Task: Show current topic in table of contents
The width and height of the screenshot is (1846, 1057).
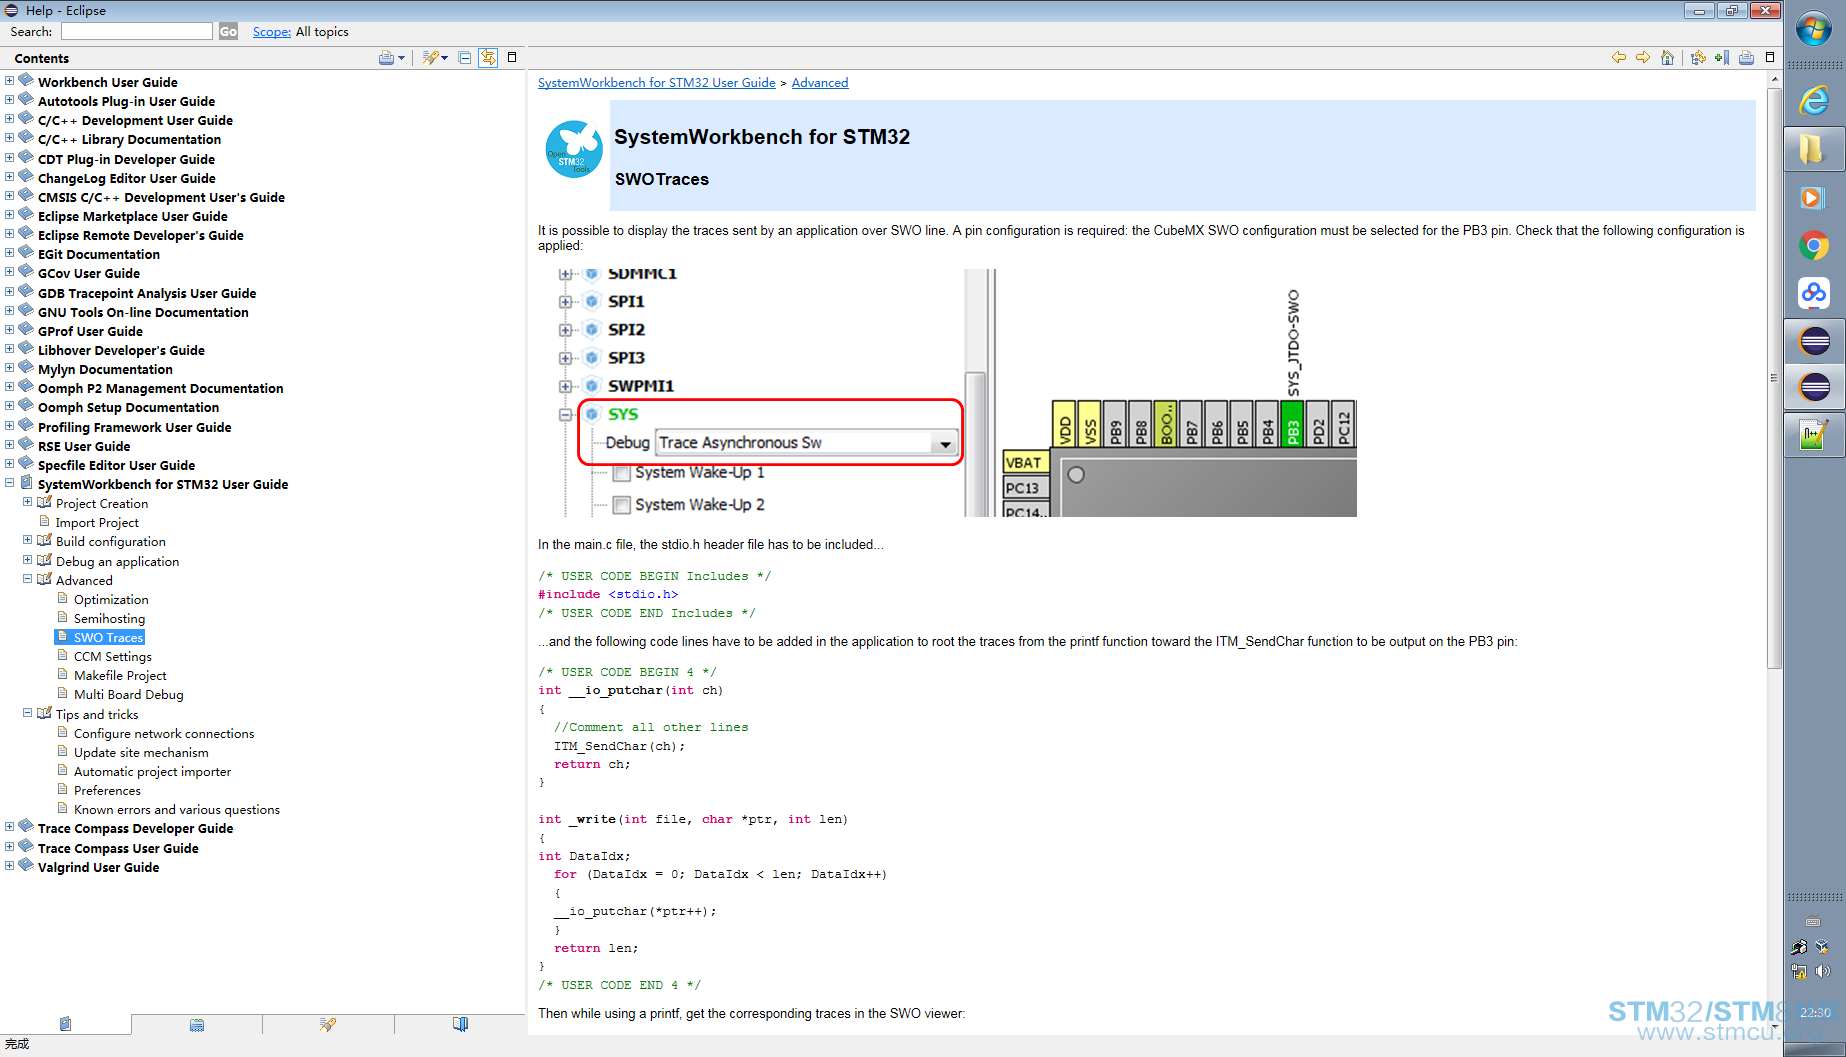Action: (1698, 58)
